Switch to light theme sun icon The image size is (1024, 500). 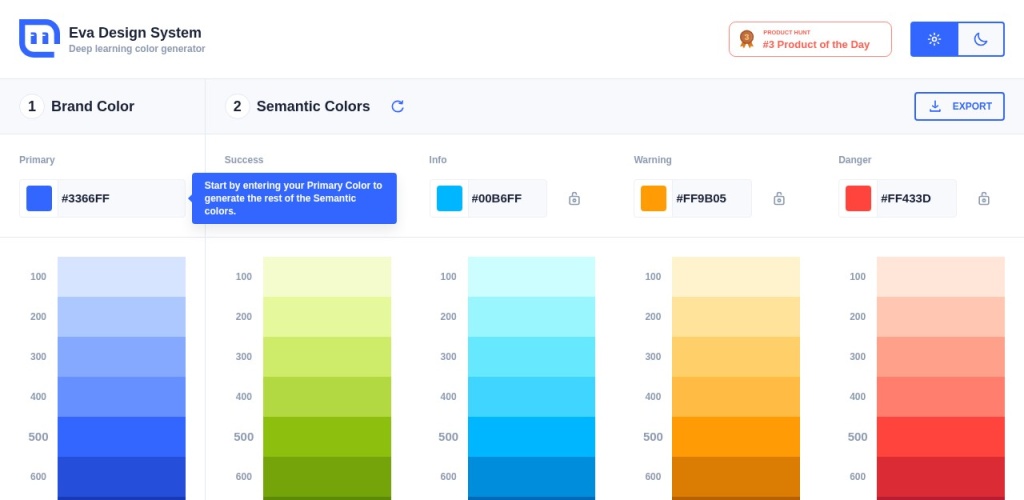click(934, 40)
